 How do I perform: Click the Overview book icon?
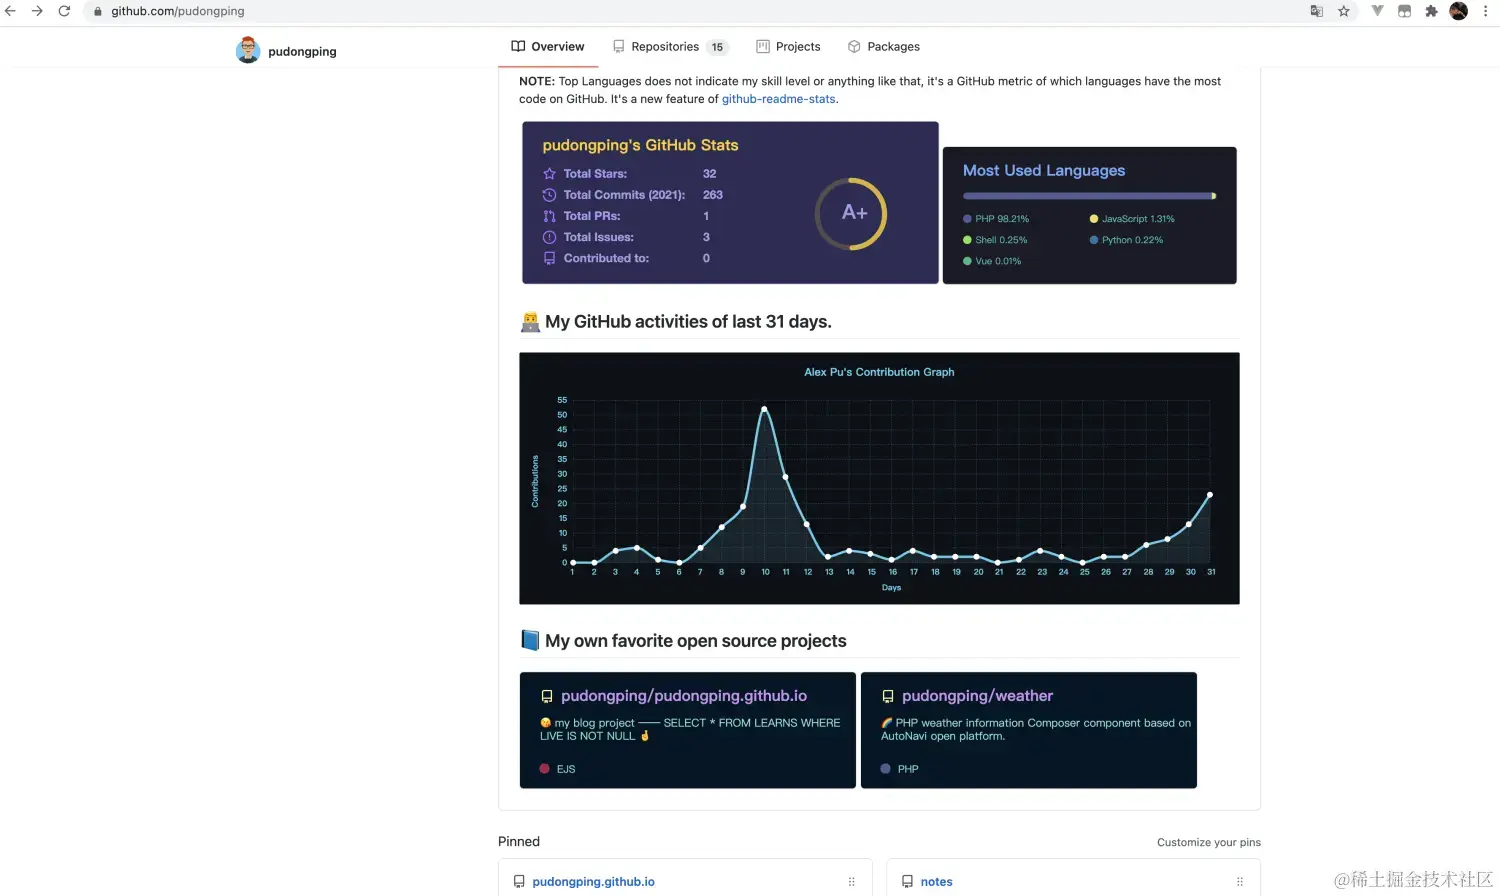click(518, 47)
